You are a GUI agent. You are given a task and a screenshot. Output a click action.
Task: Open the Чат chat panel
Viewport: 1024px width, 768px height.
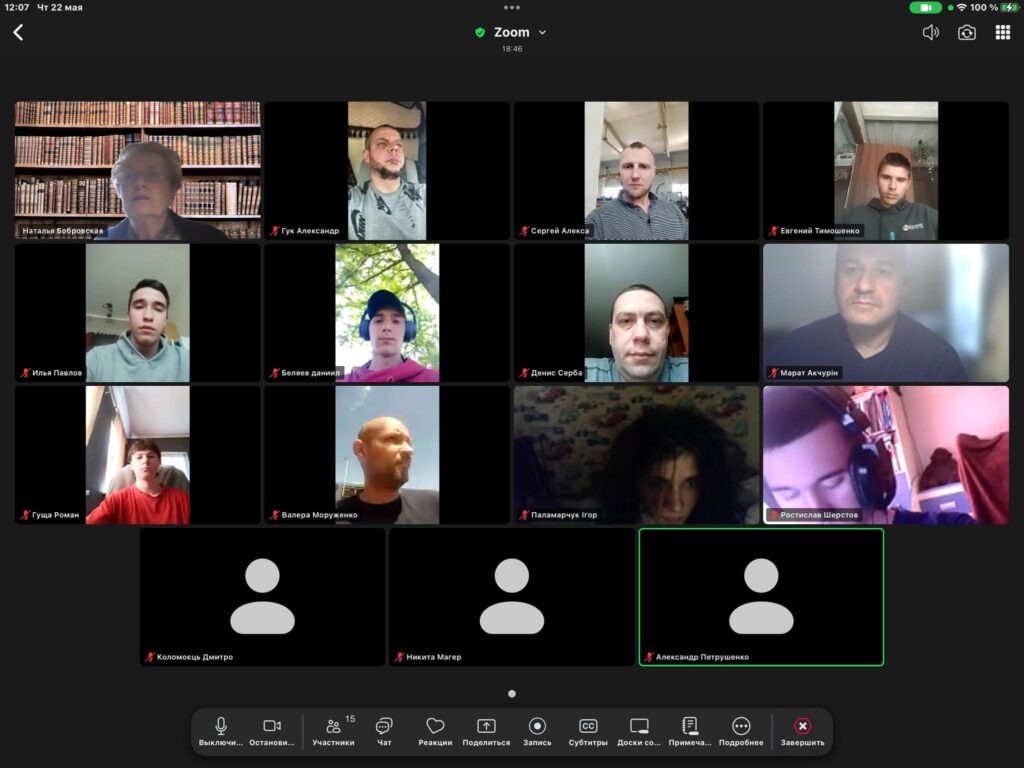click(384, 731)
